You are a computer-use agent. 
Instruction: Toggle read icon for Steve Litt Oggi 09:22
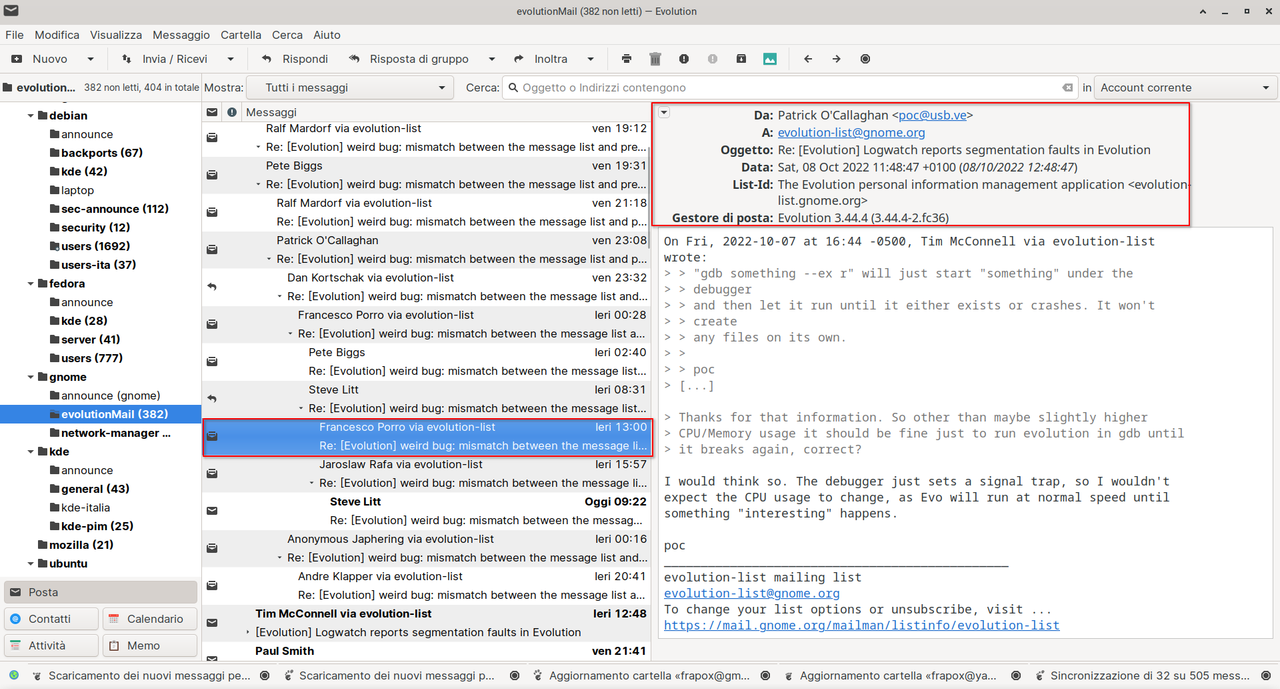pyautogui.click(x=212, y=511)
